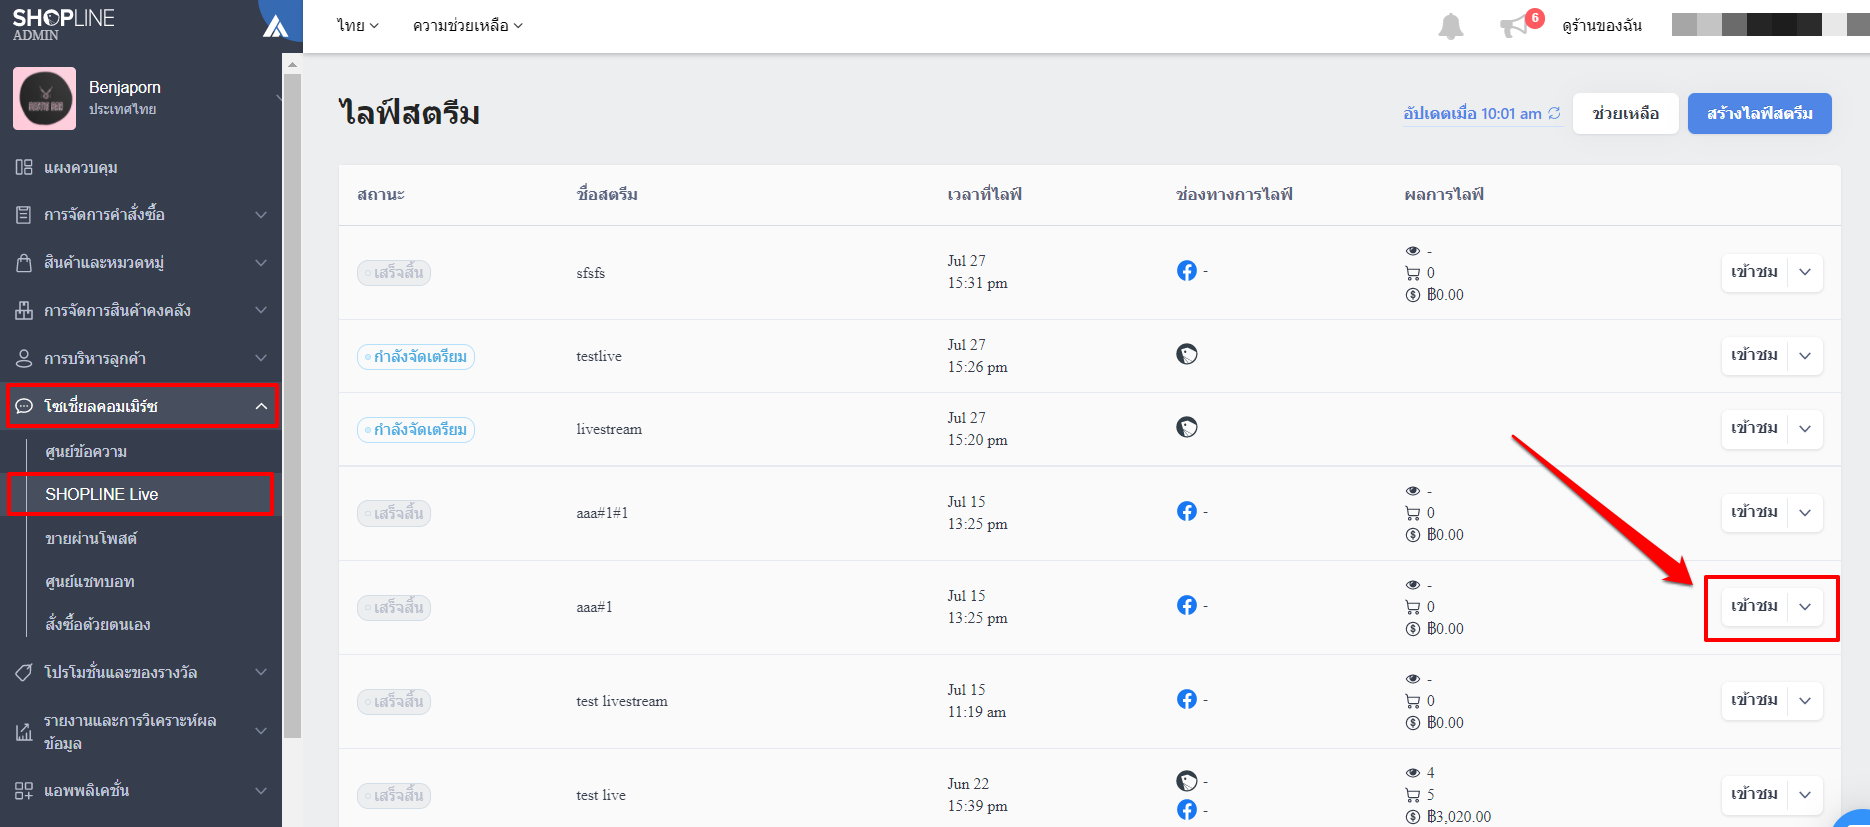Open ขายผ่านโพสต์ submenu item
1870x827 pixels.
point(91,538)
